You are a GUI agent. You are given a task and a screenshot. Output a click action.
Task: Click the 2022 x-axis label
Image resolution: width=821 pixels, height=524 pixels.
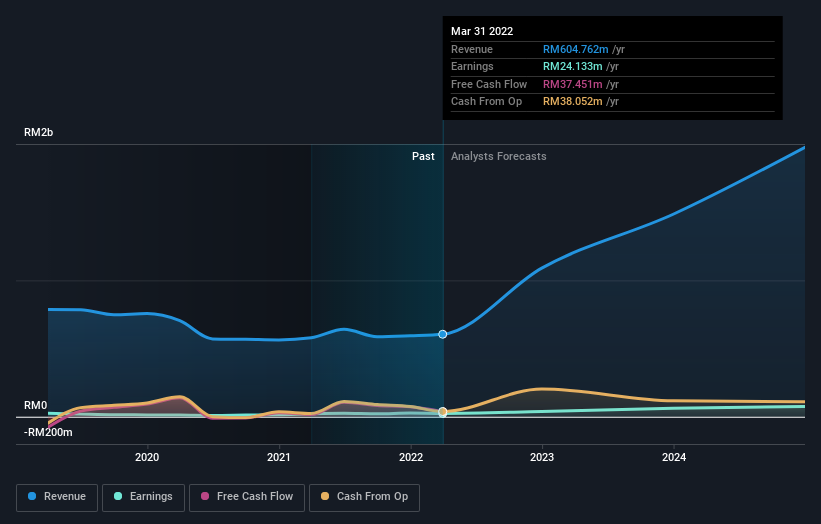pyautogui.click(x=411, y=457)
